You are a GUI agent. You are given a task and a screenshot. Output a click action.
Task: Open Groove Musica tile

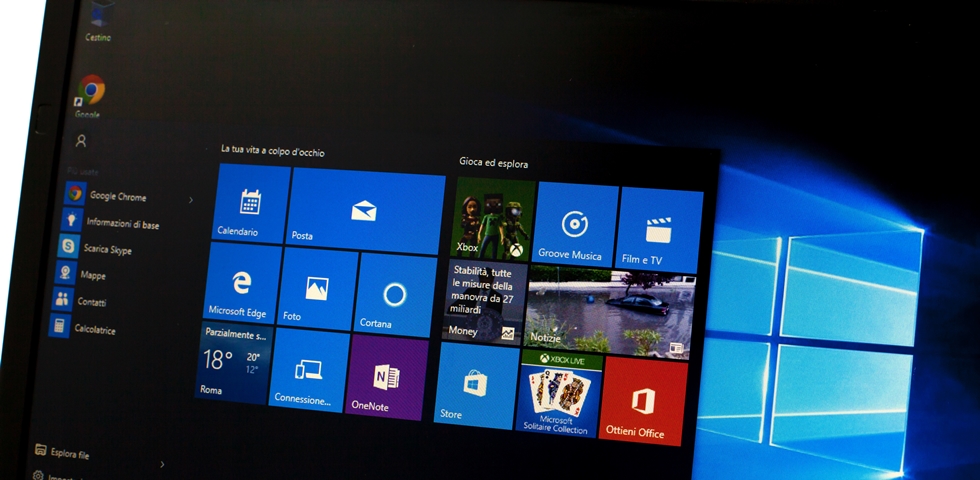point(574,226)
